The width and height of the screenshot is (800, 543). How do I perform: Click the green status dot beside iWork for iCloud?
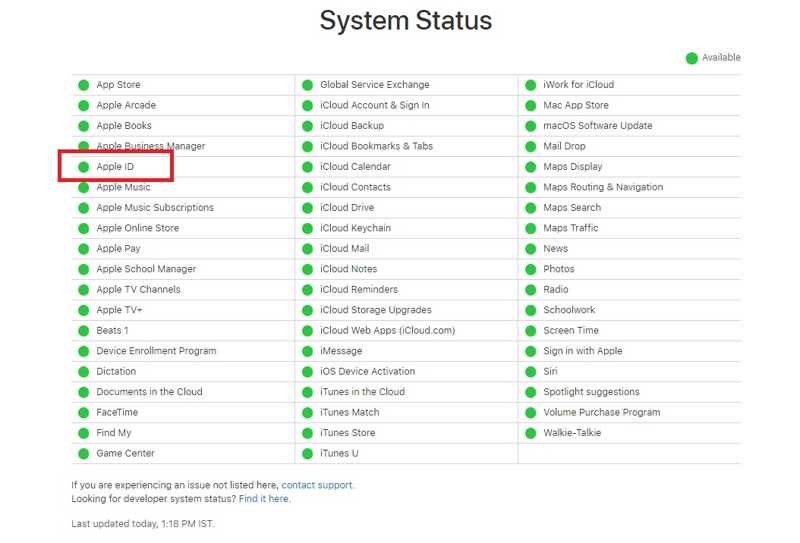click(531, 85)
